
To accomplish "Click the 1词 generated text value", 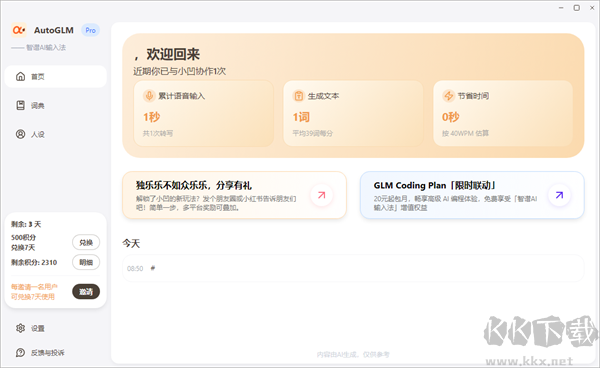I will 301,117.
